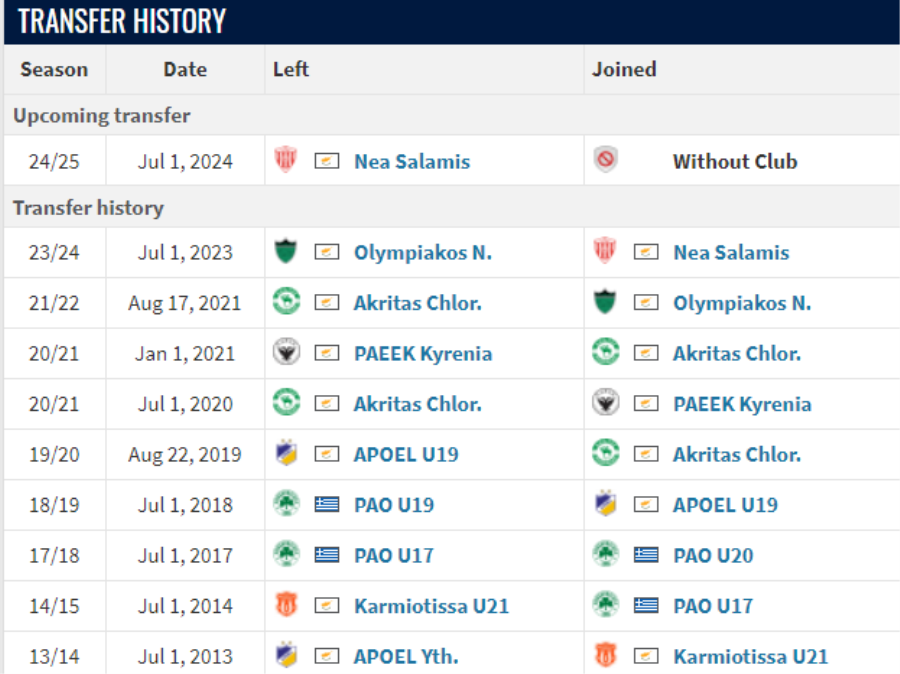
Task: Open PAO U17 link in 17/18 Left column
Action: tap(394, 556)
